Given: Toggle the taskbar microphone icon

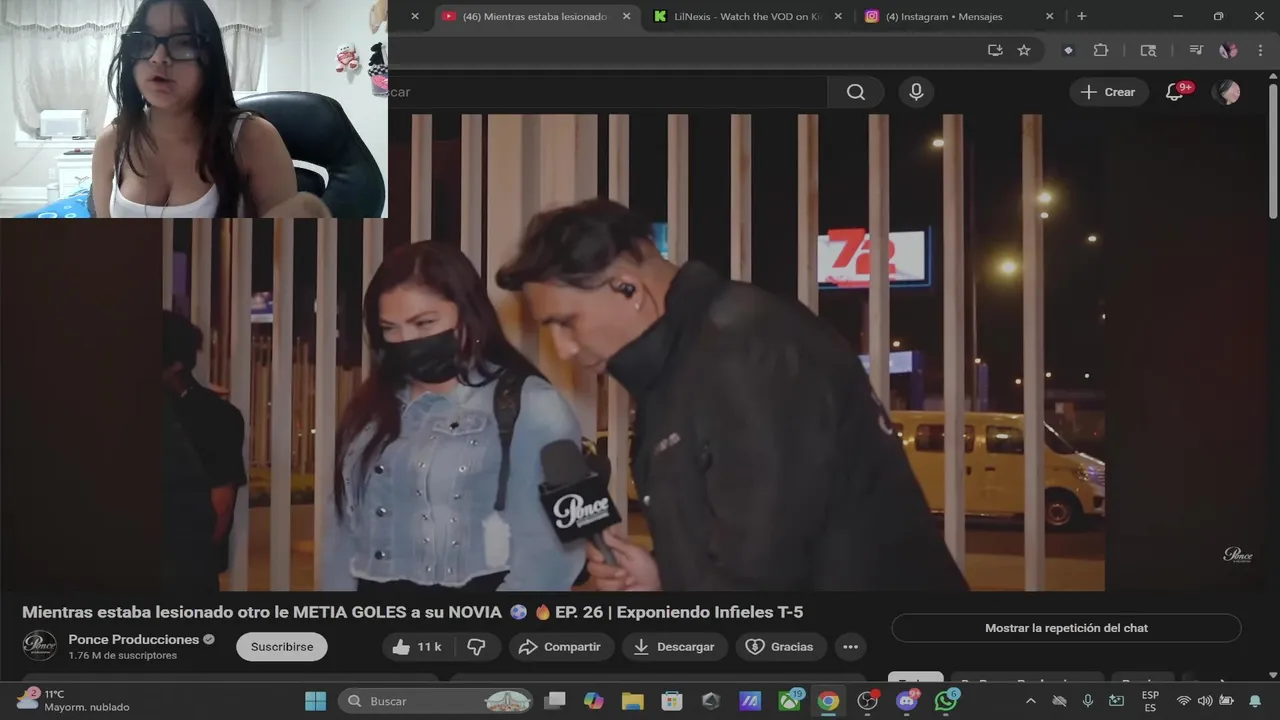Looking at the screenshot, I should (1088, 701).
